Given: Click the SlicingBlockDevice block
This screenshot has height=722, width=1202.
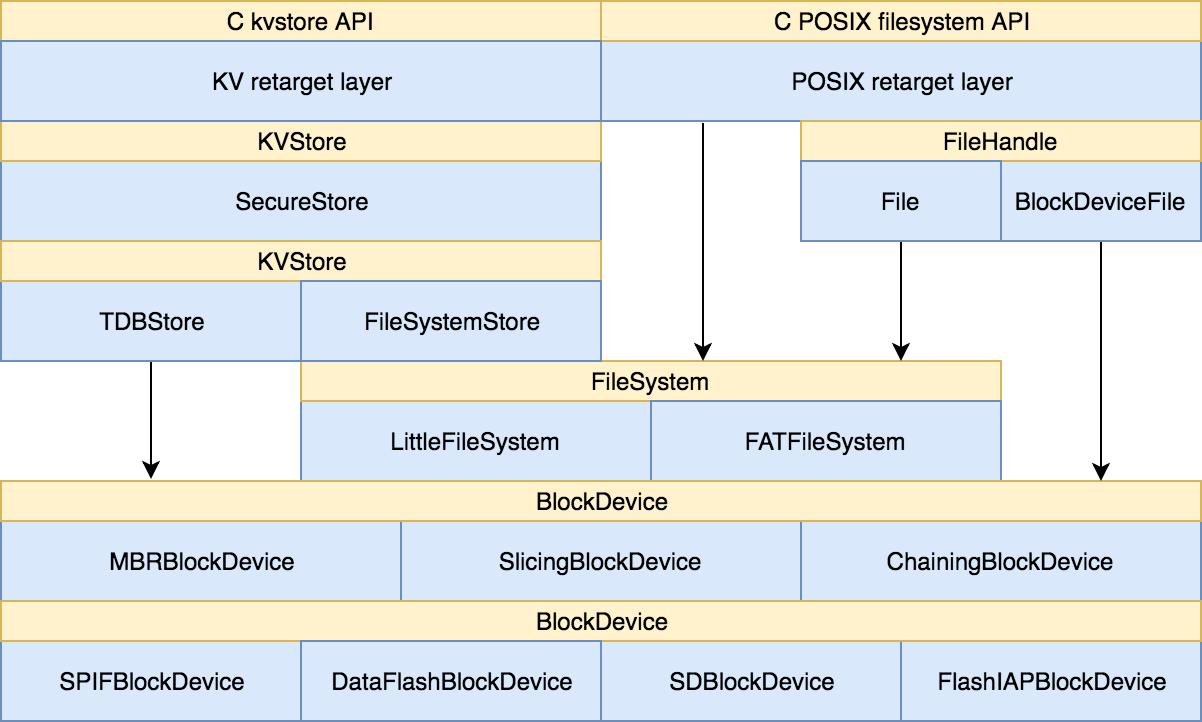Looking at the screenshot, I should point(600,561).
